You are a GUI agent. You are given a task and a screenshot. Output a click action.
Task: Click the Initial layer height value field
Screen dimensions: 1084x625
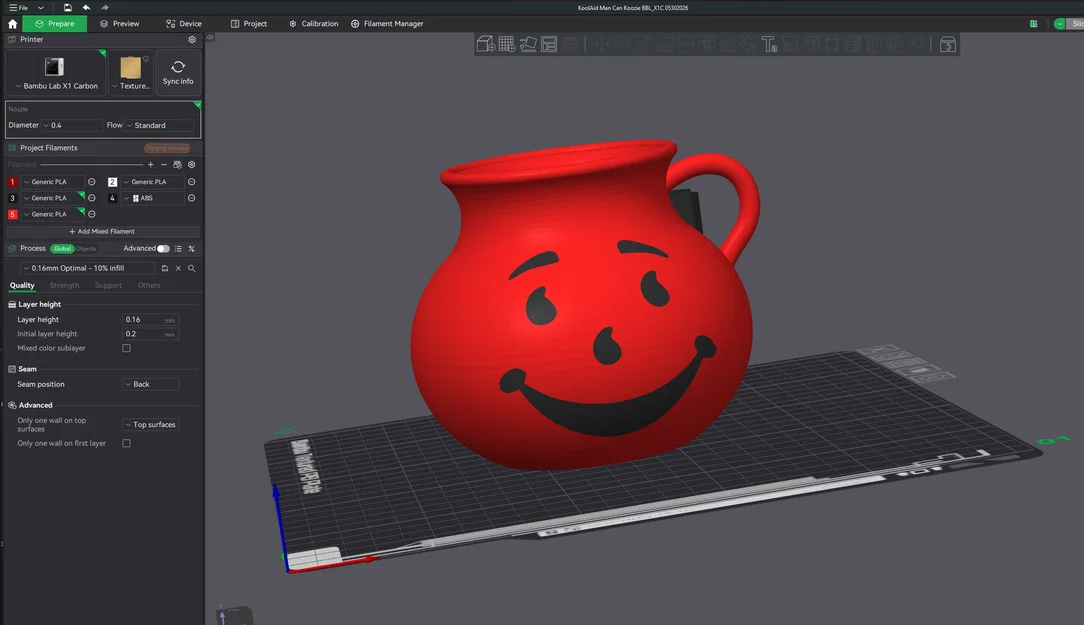click(x=151, y=334)
